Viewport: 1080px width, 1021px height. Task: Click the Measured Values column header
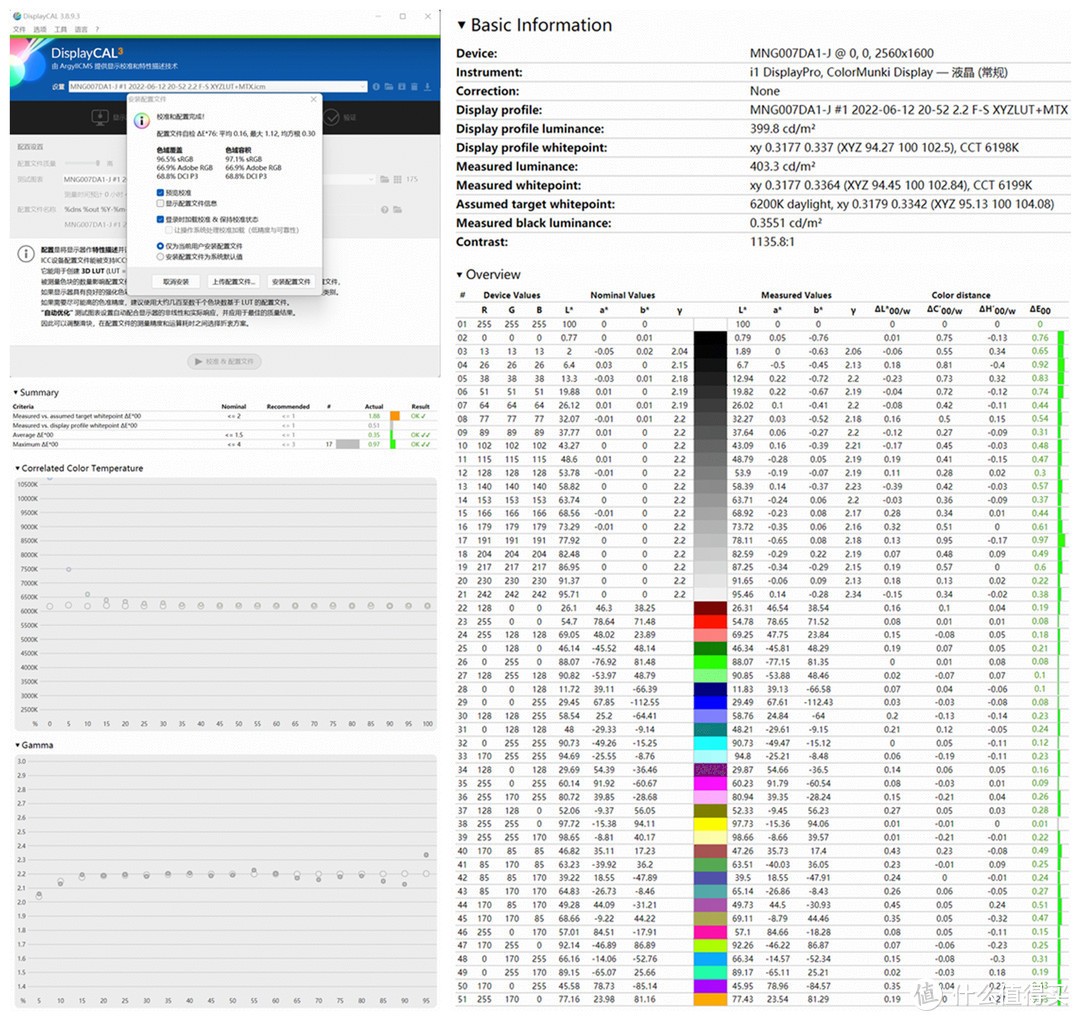[x=796, y=295]
